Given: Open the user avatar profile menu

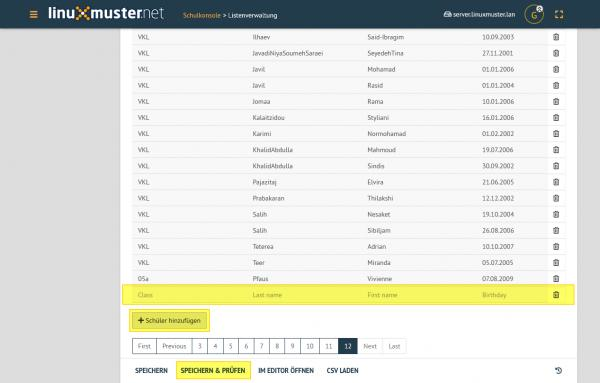Looking at the screenshot, I should (x=534, y=15).
